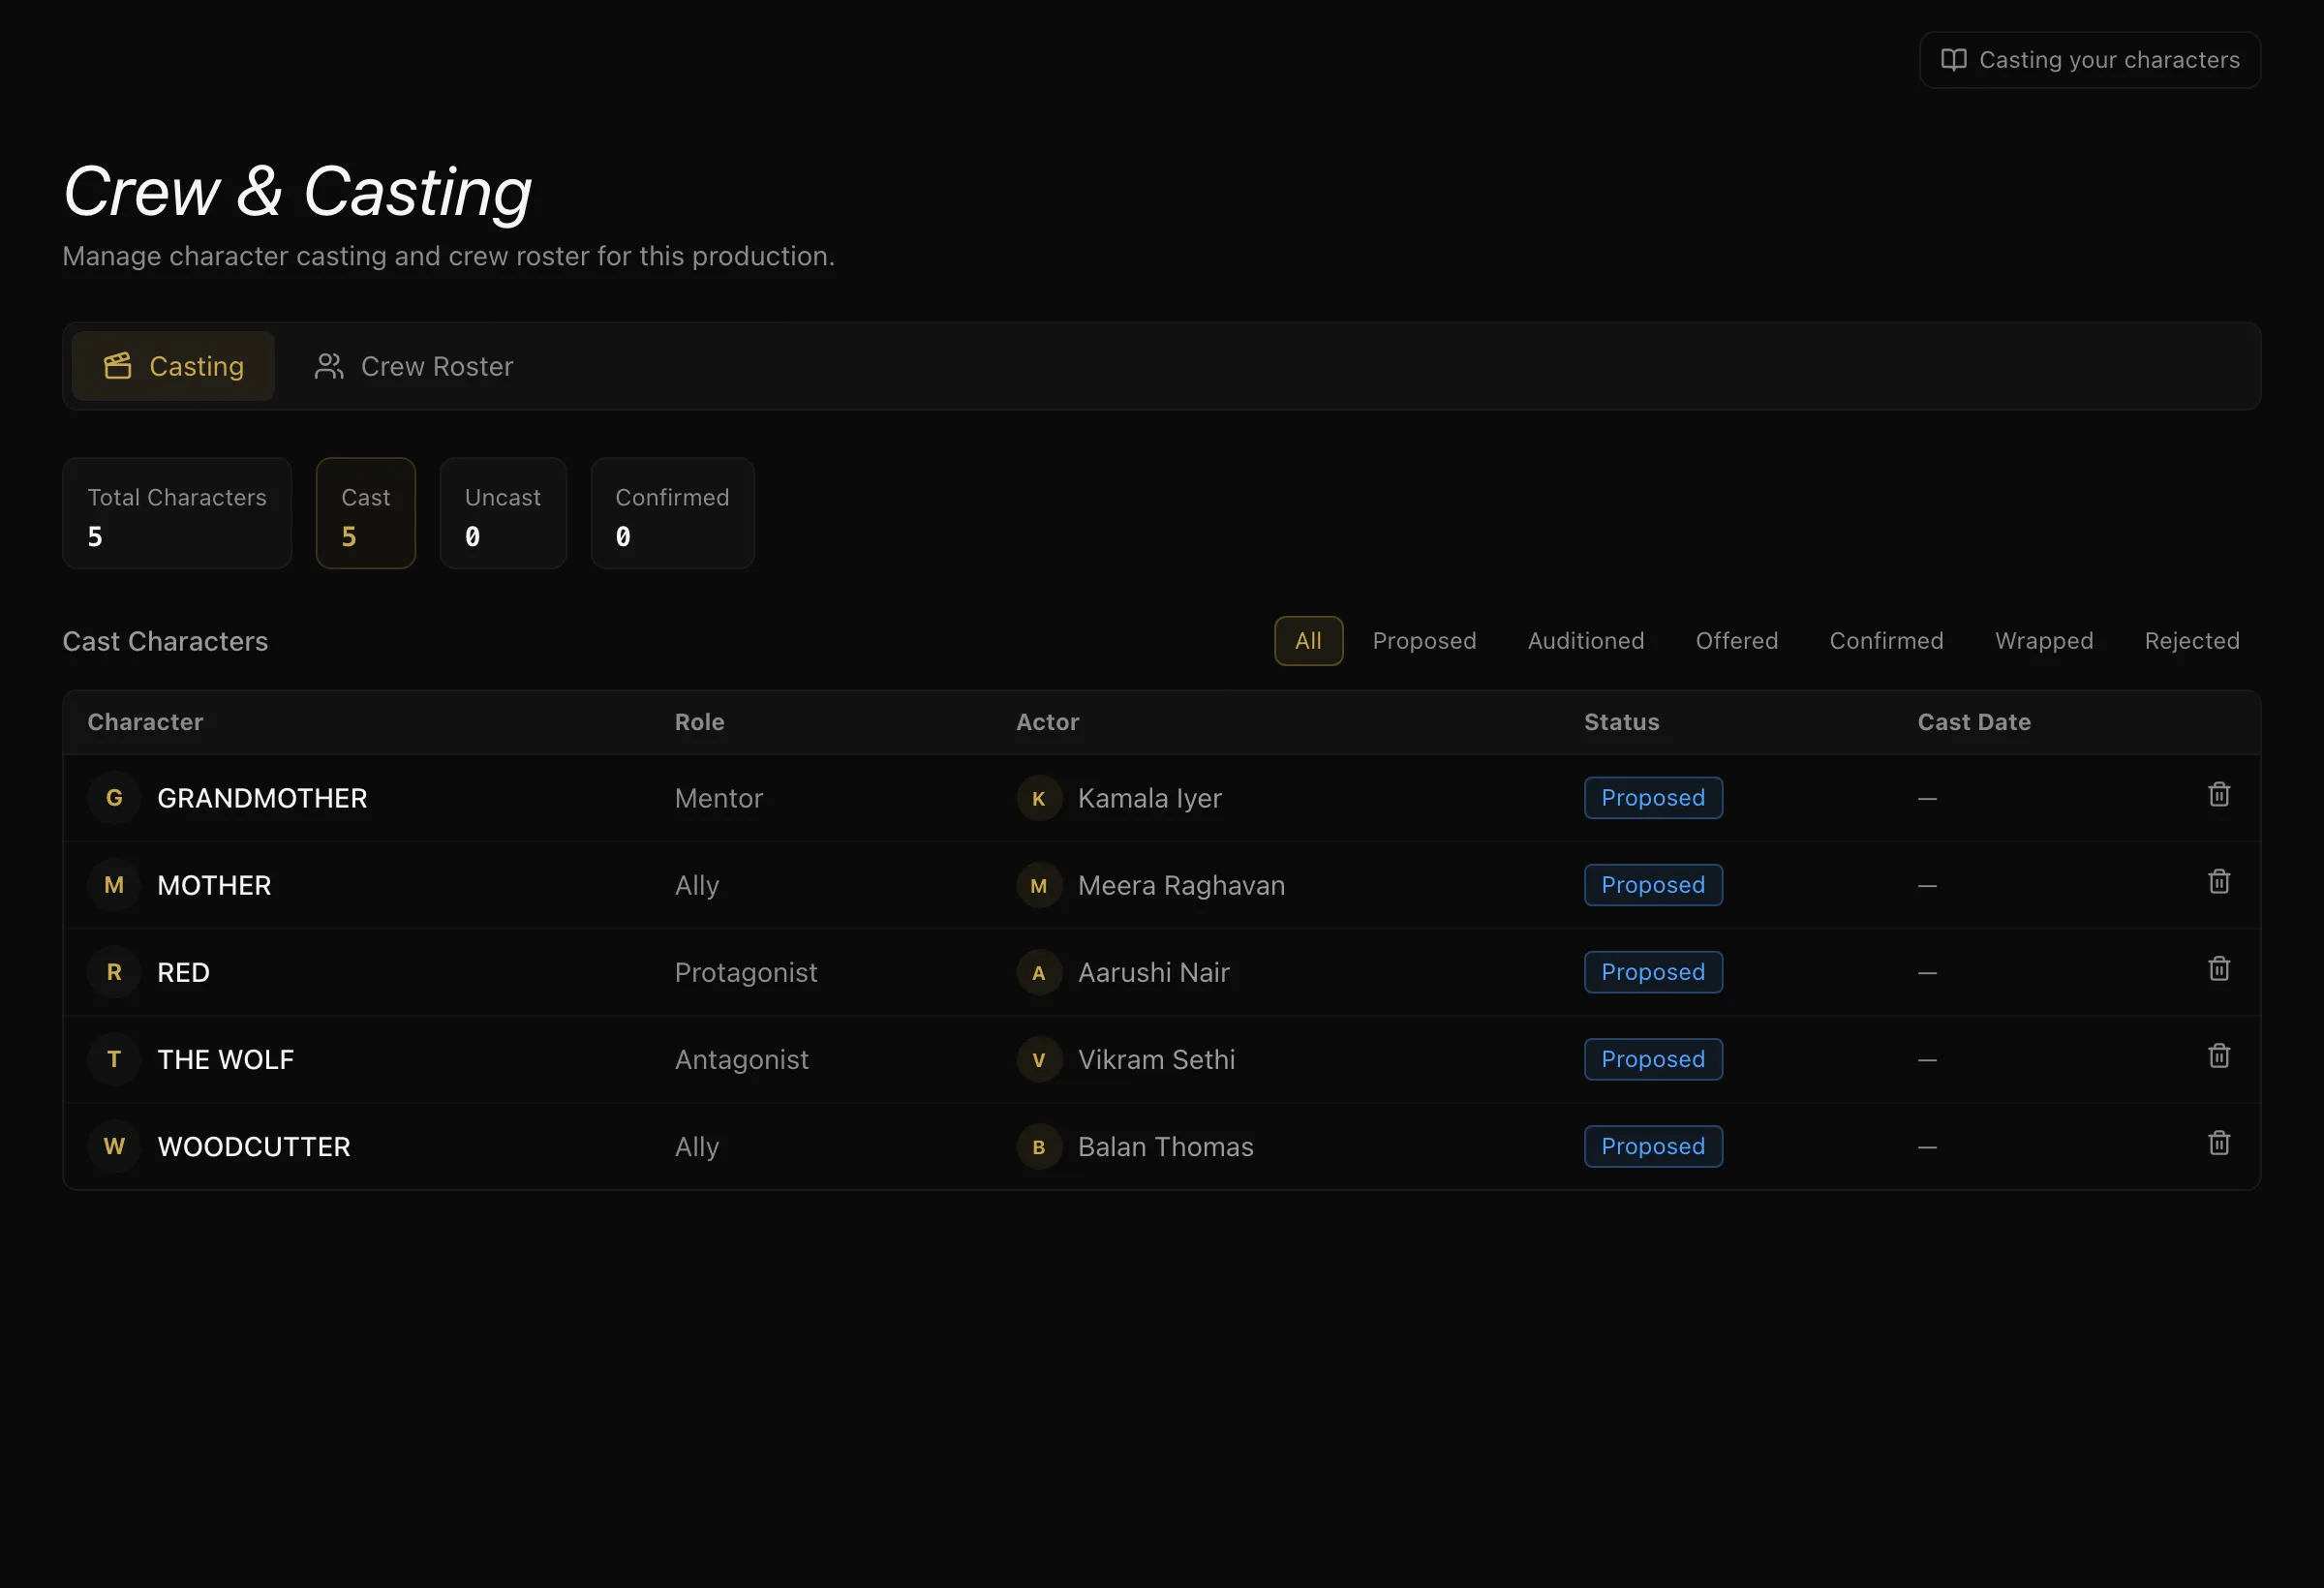Click the Uncast count card
This screenshot has width=2324, height=1588.
click(503, 514)
